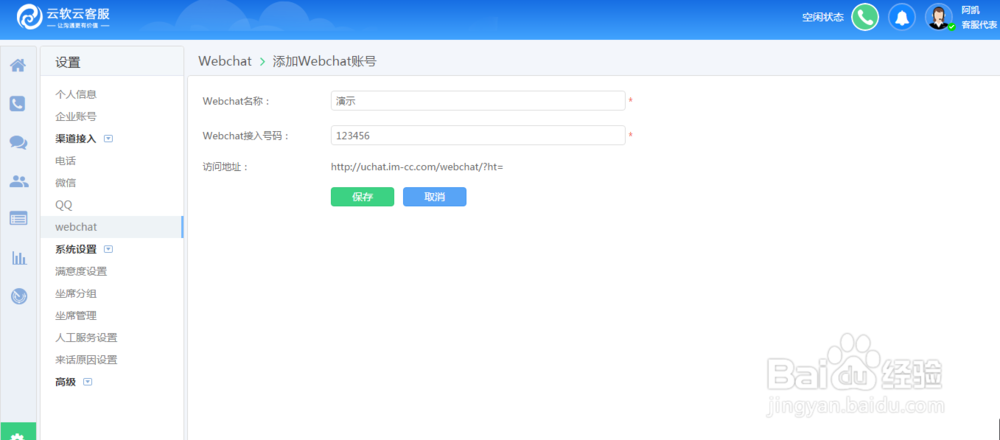Select 微信 channel
1000x440 pixels.
pos(66,183)
